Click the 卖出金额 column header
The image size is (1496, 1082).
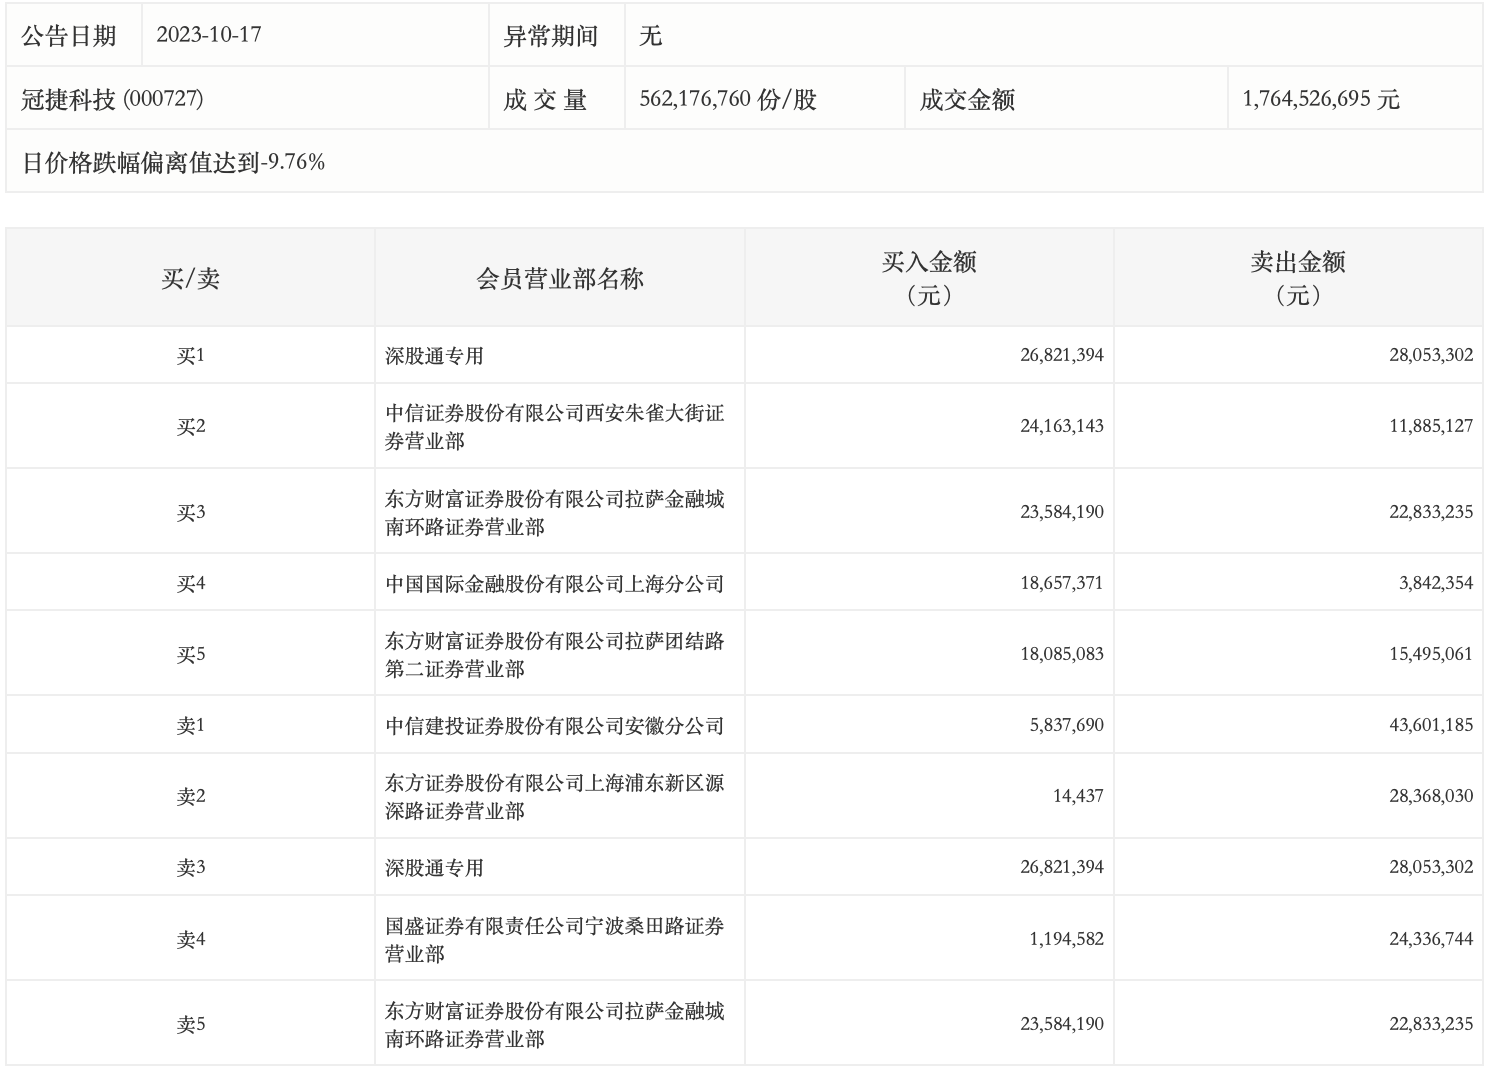[x=1297, y=277]
